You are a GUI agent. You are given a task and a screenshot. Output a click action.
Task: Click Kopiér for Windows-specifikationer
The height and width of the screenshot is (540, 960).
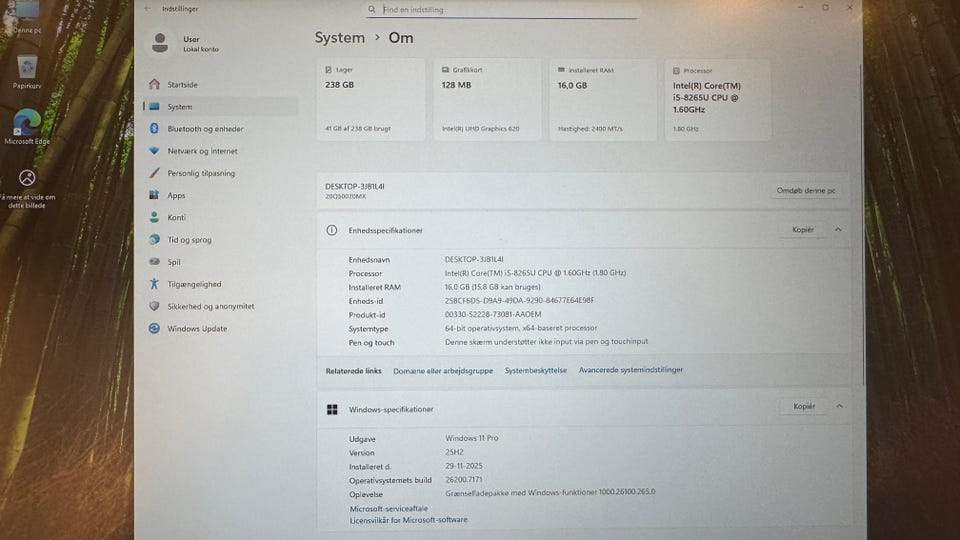(804, 406)
